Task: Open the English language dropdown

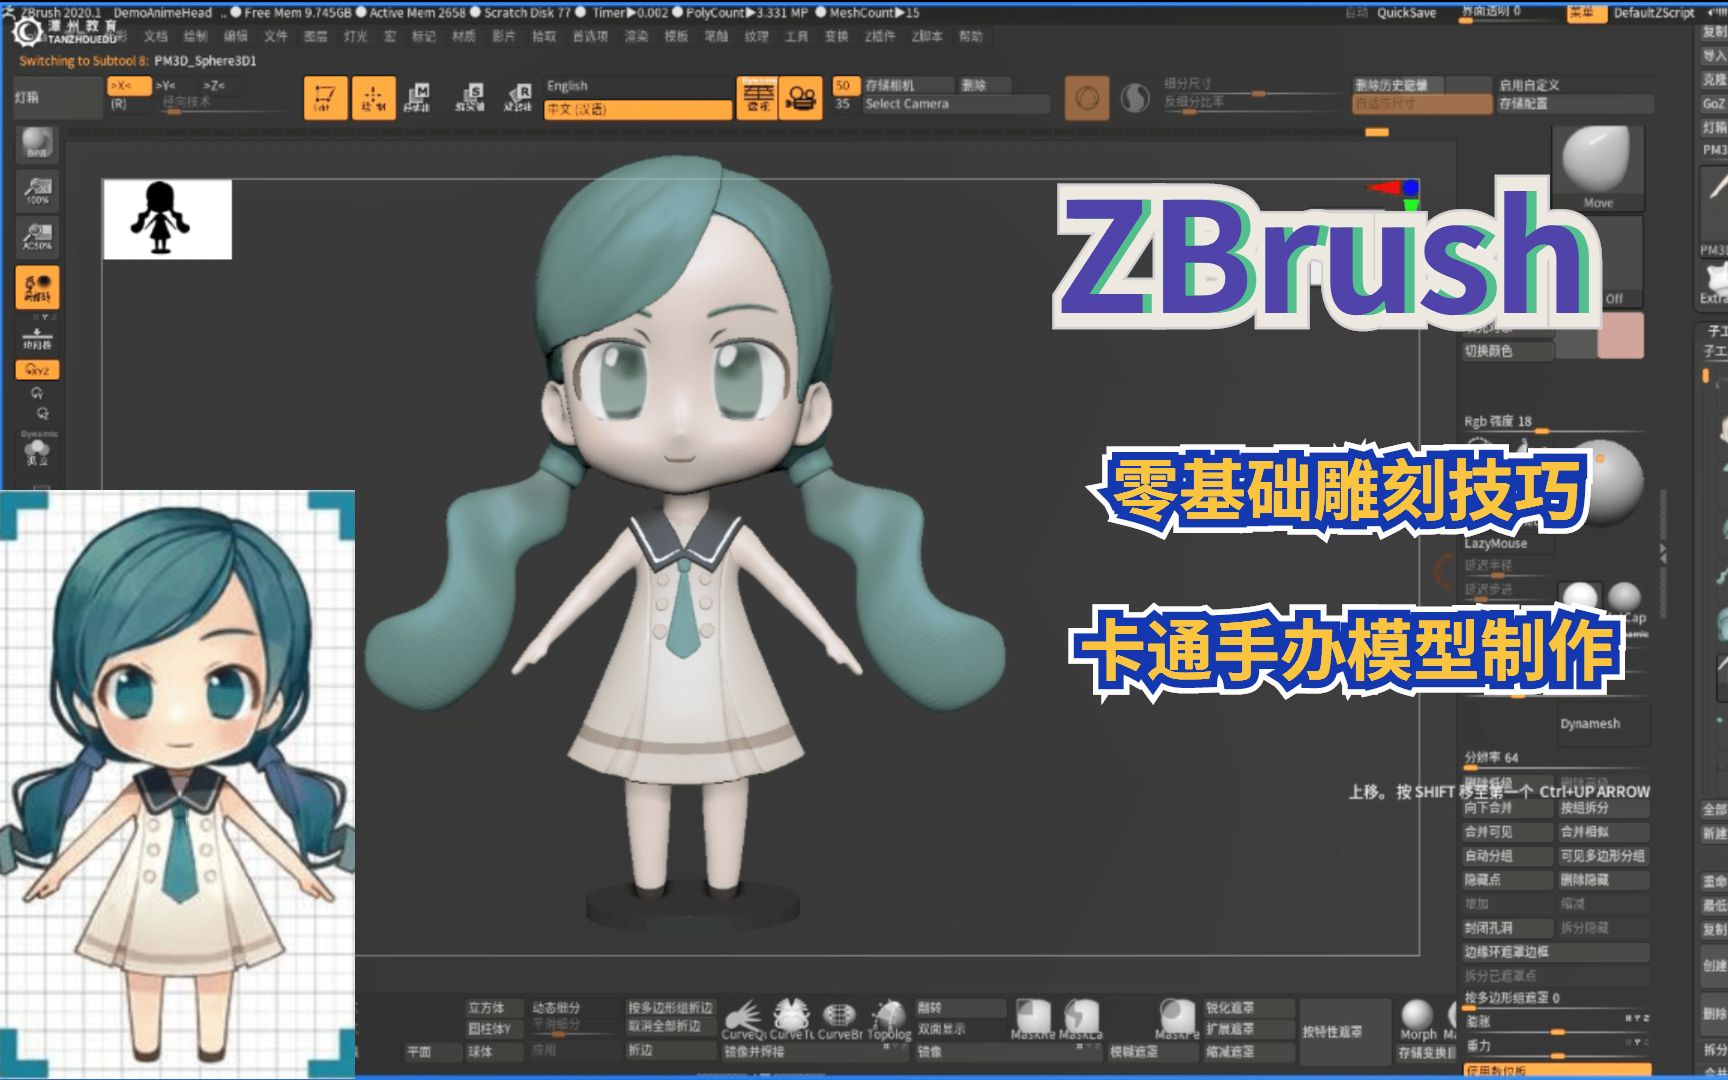Action: click(x=637, y=86)
